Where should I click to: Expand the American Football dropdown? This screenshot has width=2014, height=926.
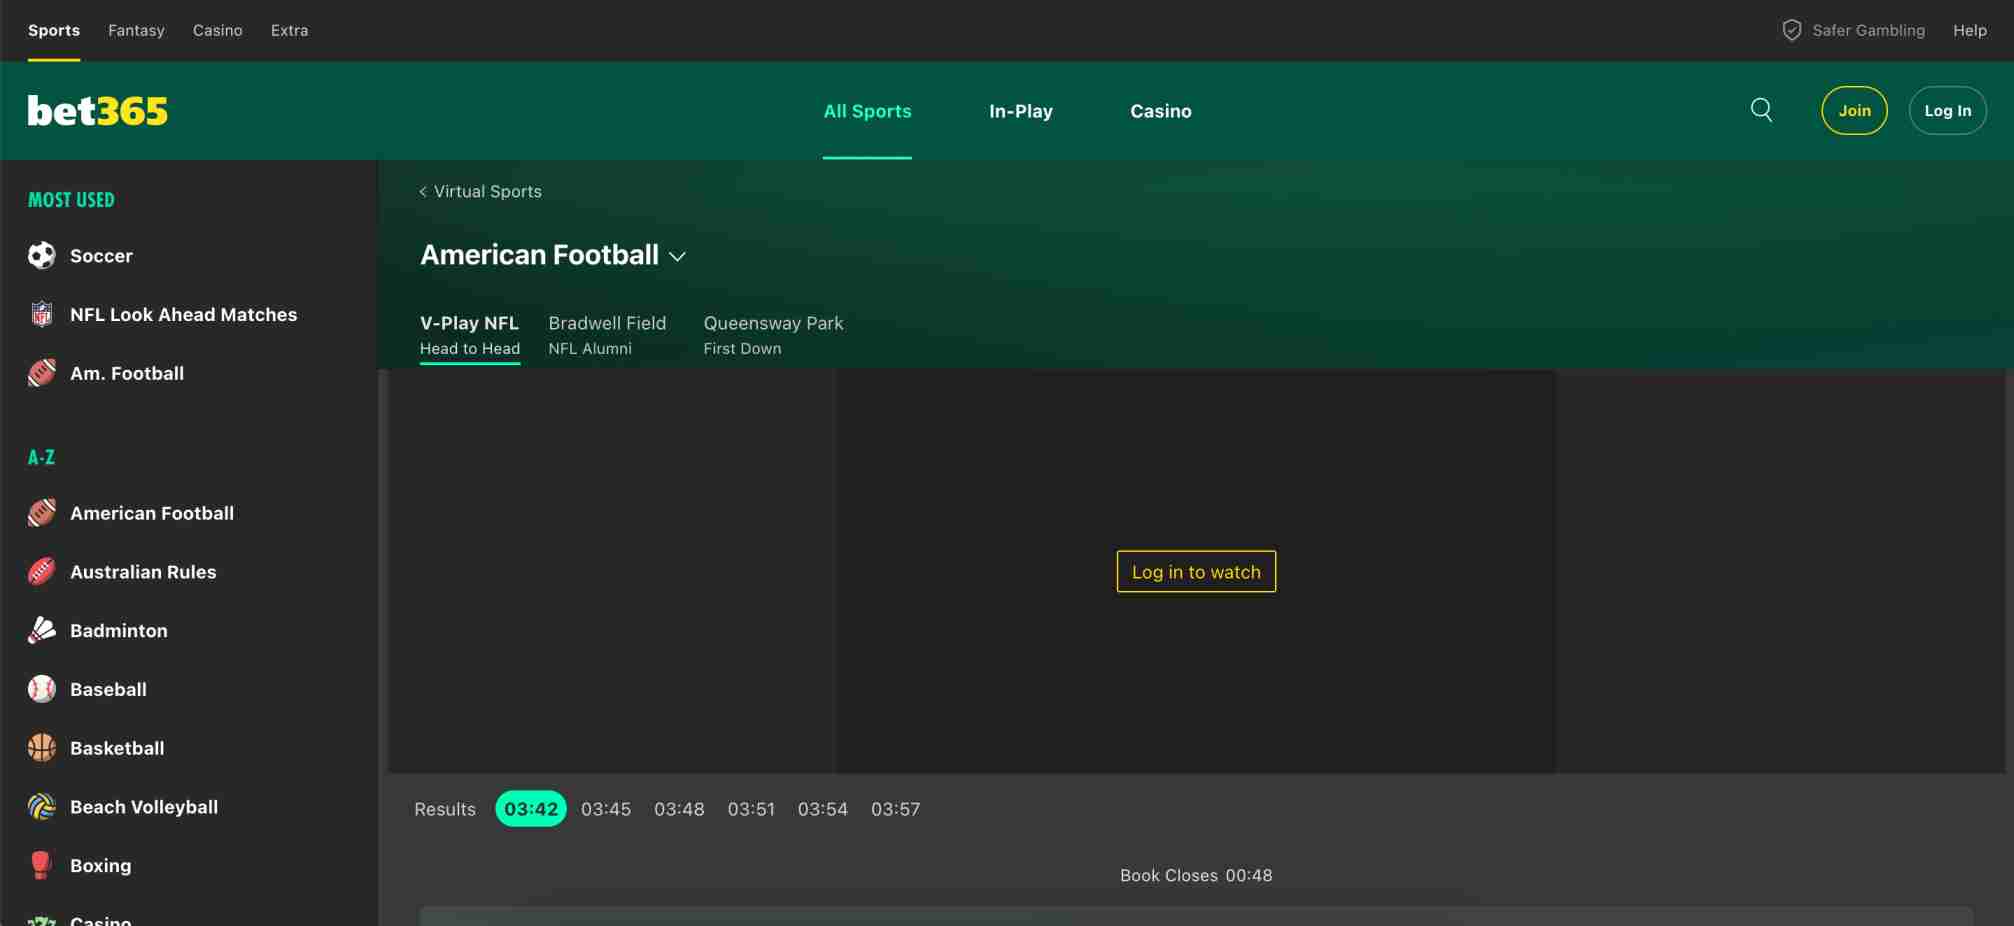pyautogui.click(x=677, y=257)
